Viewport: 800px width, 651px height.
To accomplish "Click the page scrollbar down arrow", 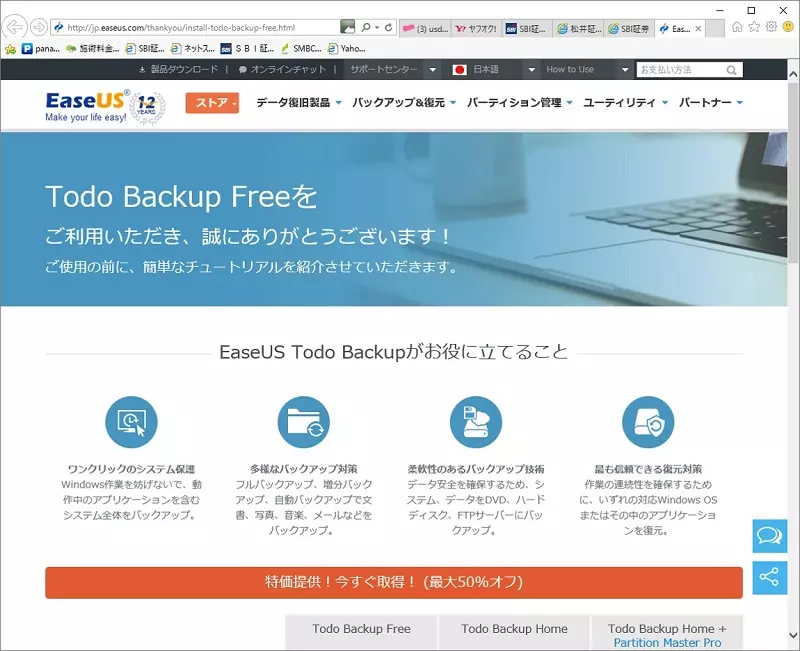I will [793, 635].
